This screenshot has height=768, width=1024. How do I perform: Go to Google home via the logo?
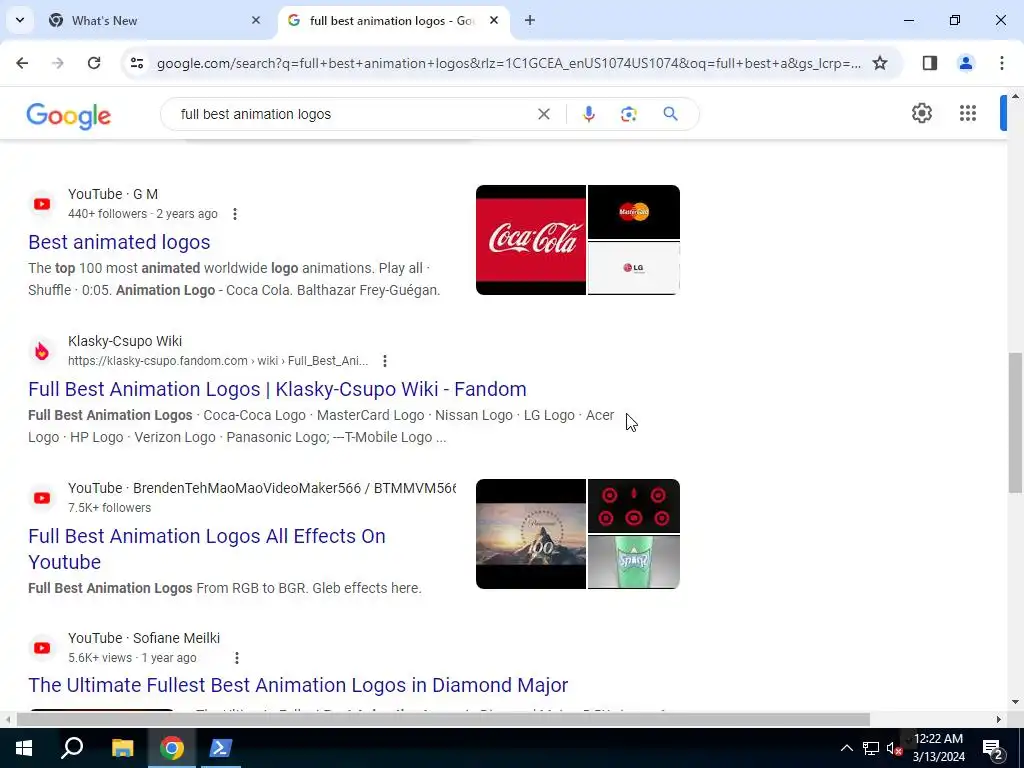(x=69, y=116)
